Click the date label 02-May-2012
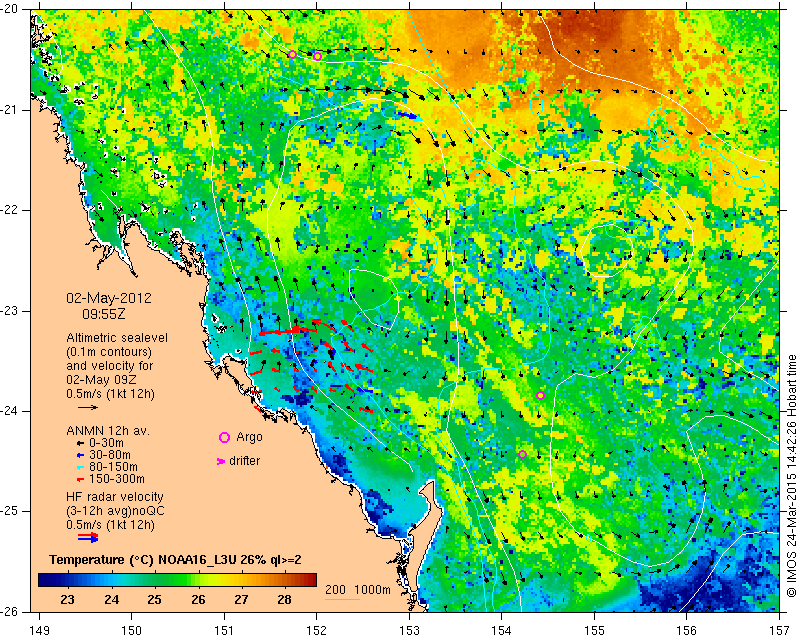The image size is (800, 640). pyautogui.click(x=109, y=298)
